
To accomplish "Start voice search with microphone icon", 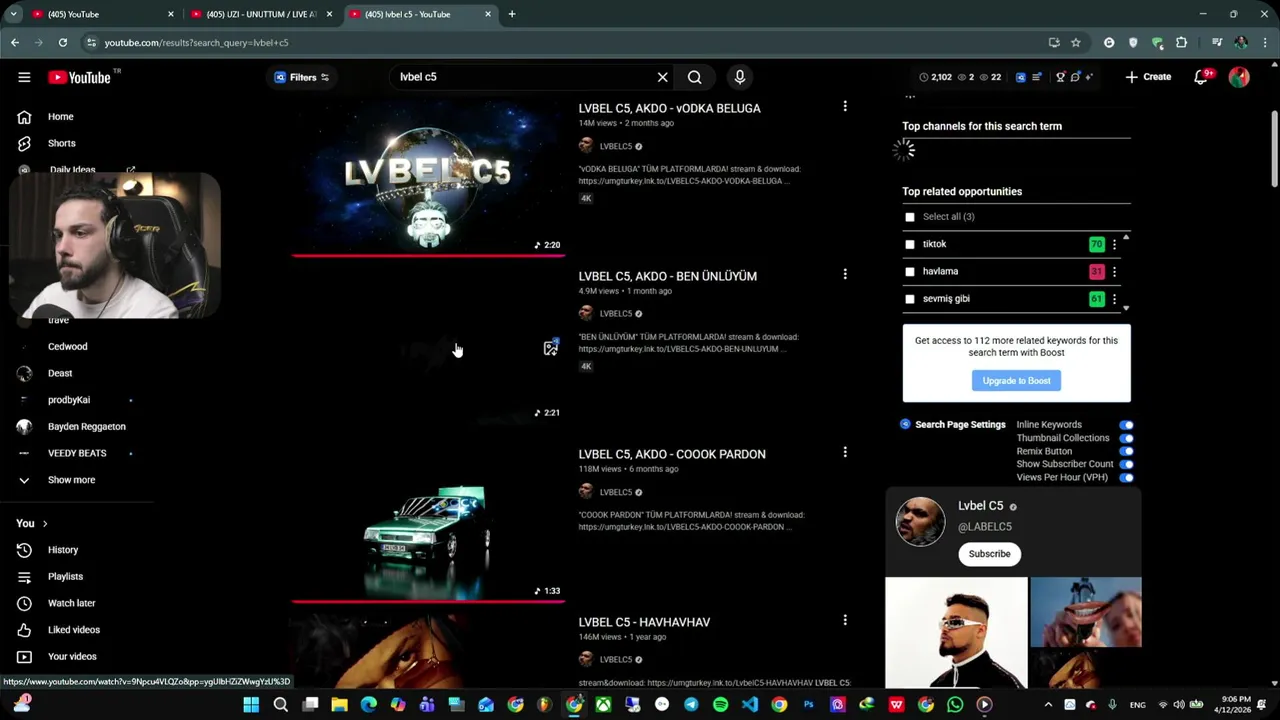I will tap(740, 77).
